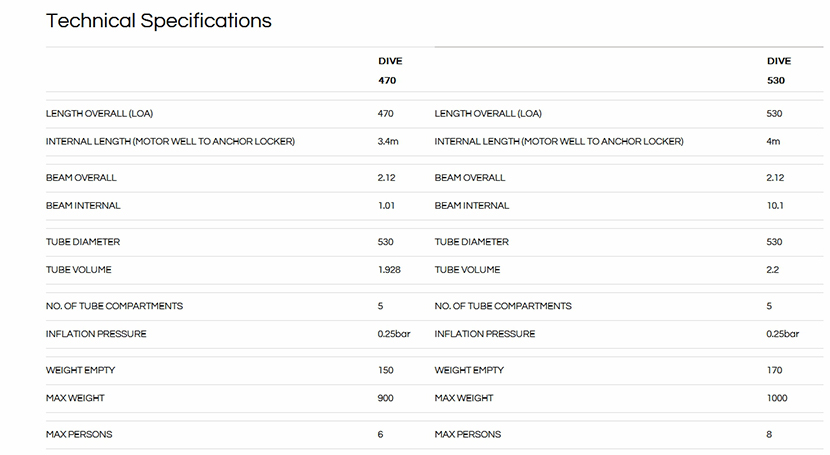
Task: Select the 8 max persons value
Action: tap(769, 434)
